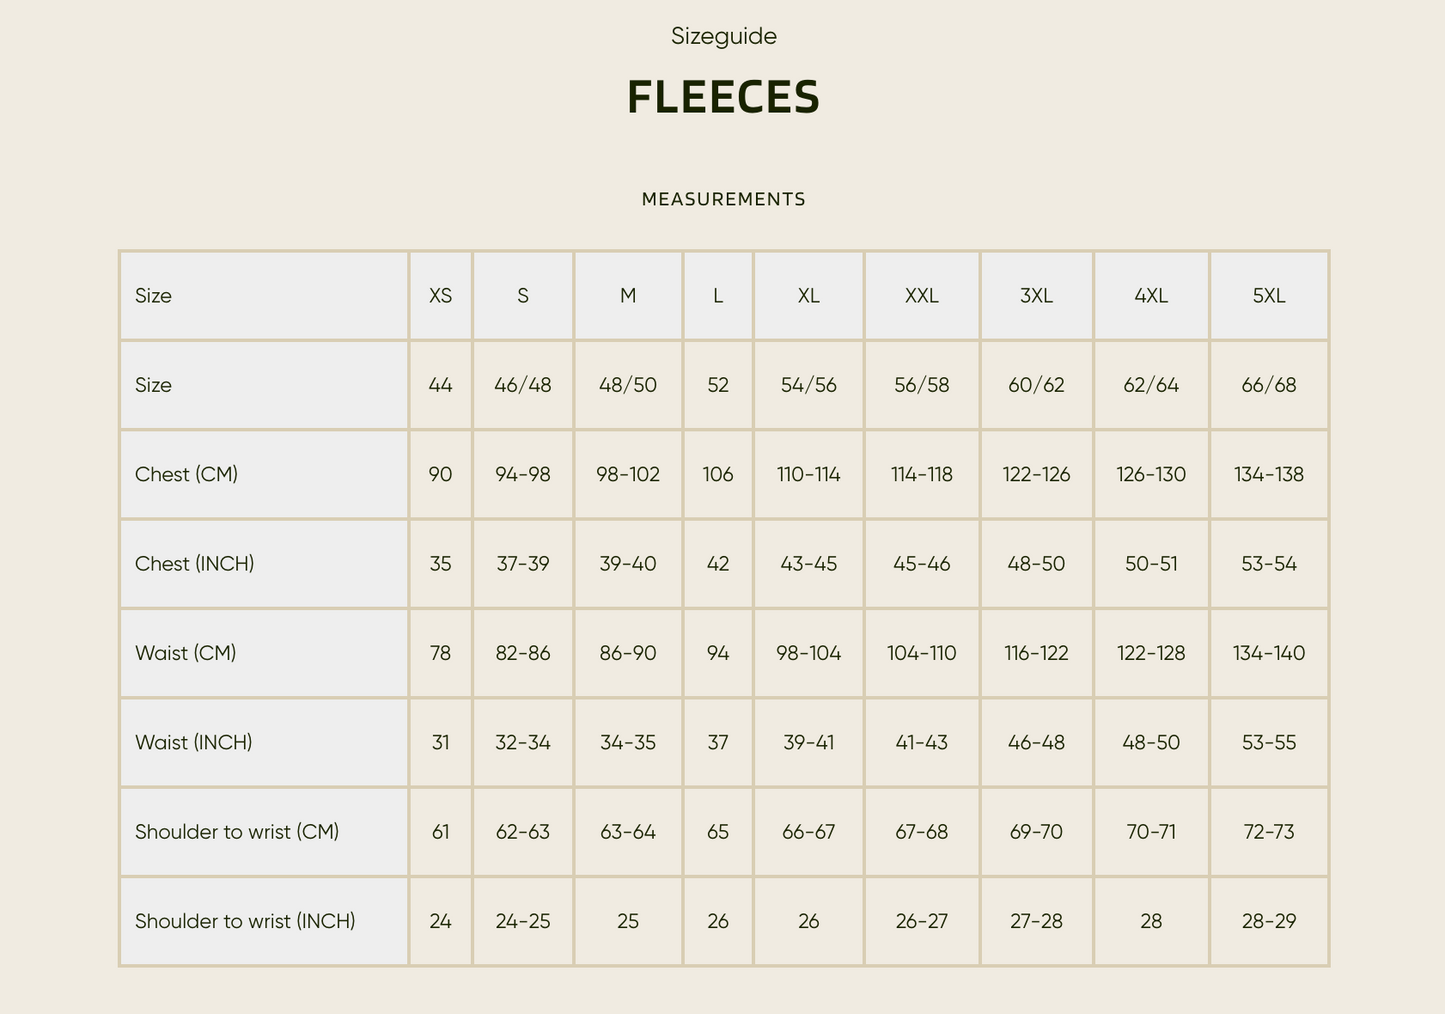Click the 46/48 size cell

[x=523, y=385]
